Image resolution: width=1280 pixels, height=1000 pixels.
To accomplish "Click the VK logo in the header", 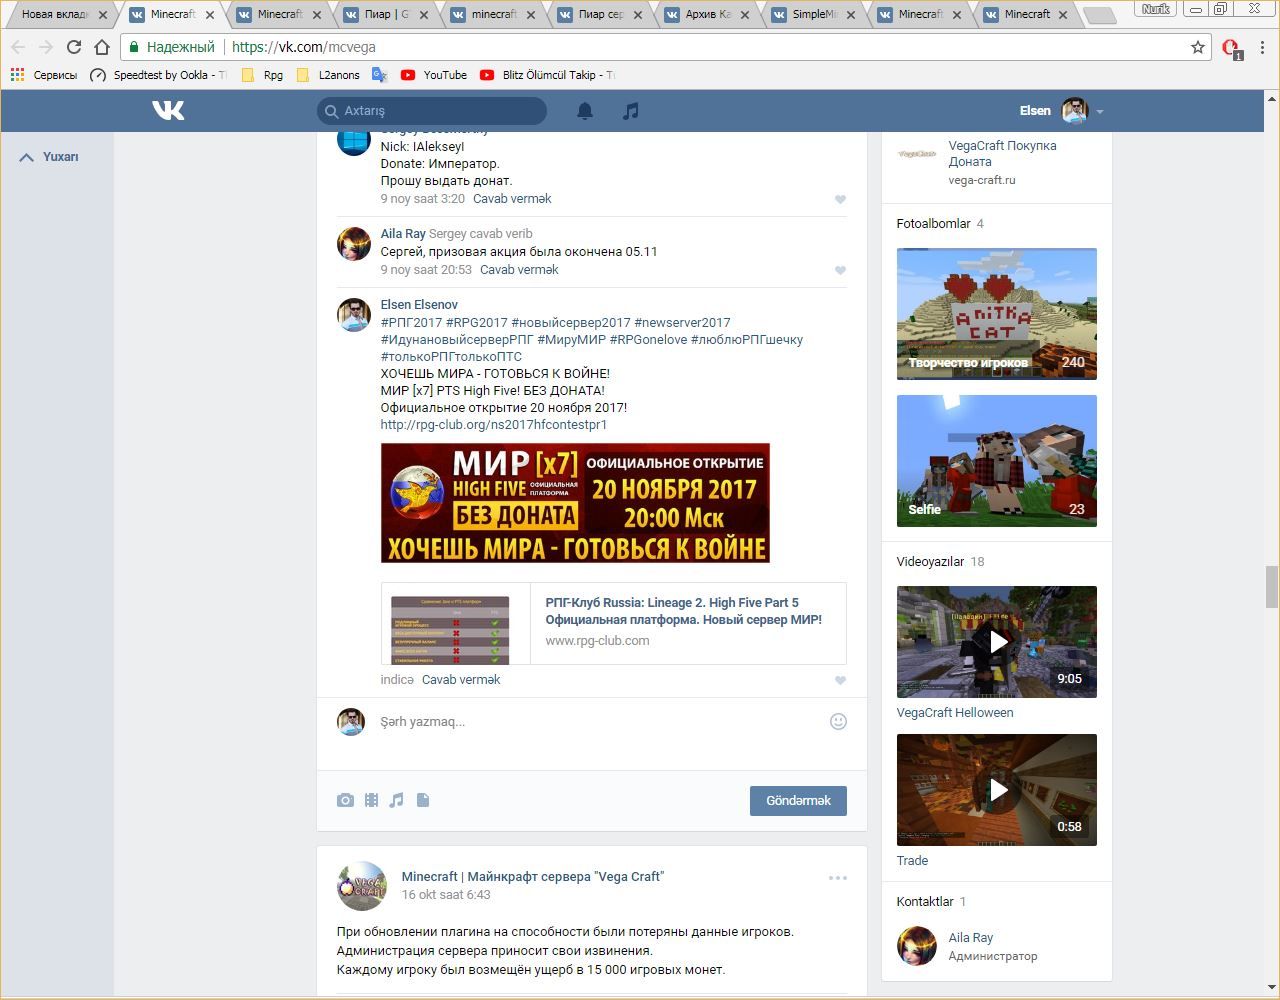I will (x=168, y=110).
